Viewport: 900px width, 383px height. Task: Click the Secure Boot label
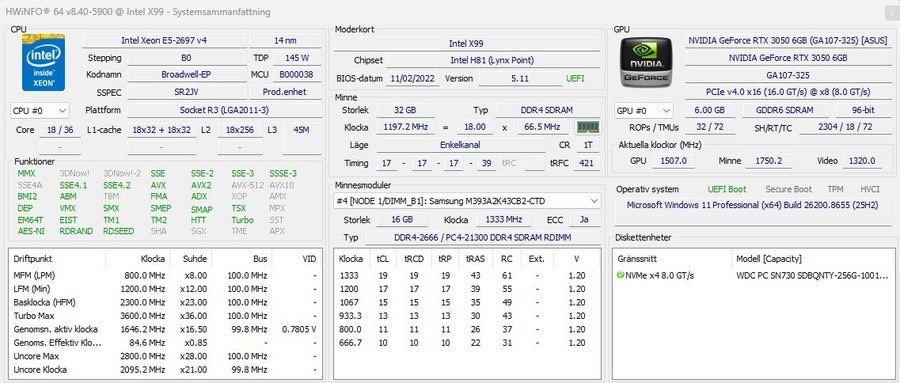[x=788, y=189]
